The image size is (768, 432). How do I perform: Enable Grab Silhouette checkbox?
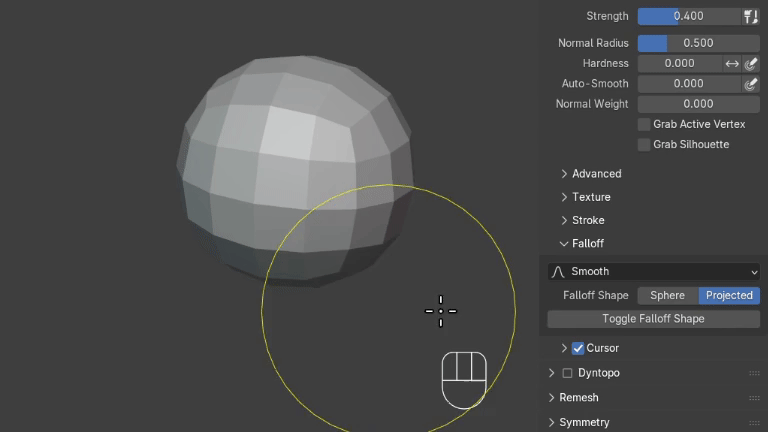(x=644, y=144)
